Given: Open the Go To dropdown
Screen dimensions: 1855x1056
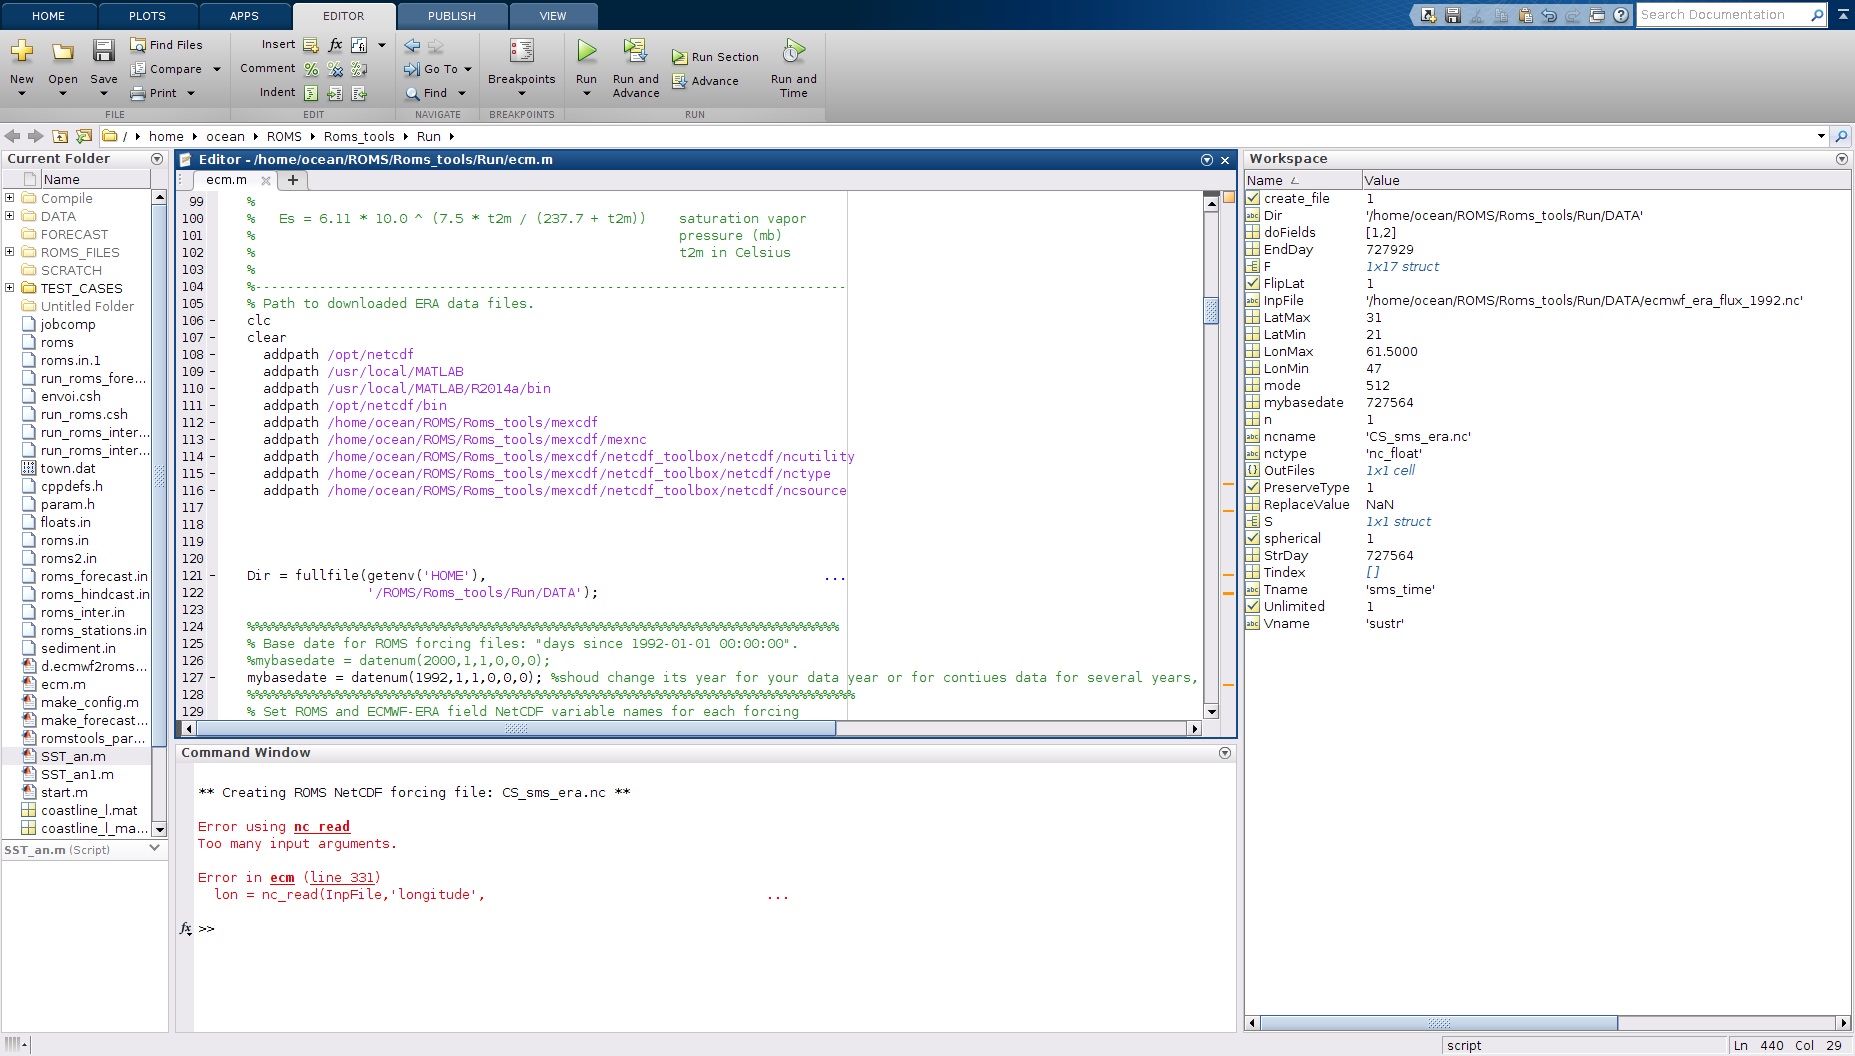Looking at the screenshot, I should point(439,69).
